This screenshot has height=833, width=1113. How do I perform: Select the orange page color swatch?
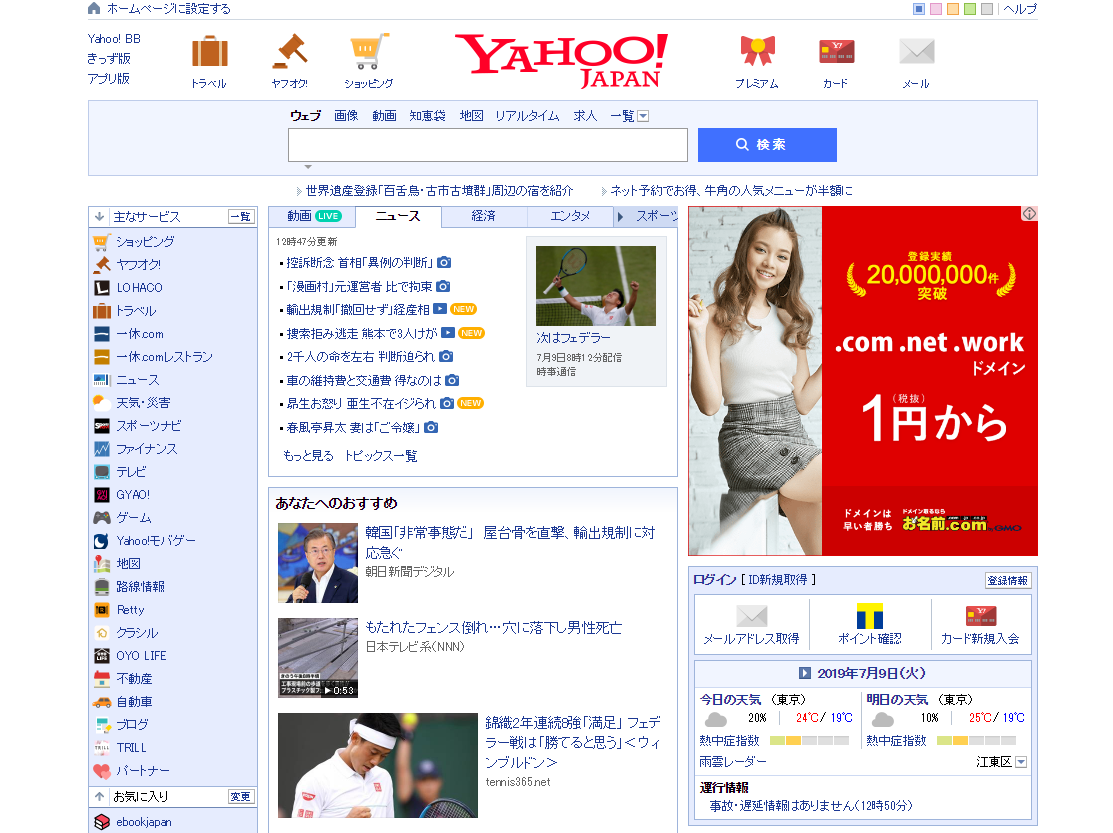953,9
